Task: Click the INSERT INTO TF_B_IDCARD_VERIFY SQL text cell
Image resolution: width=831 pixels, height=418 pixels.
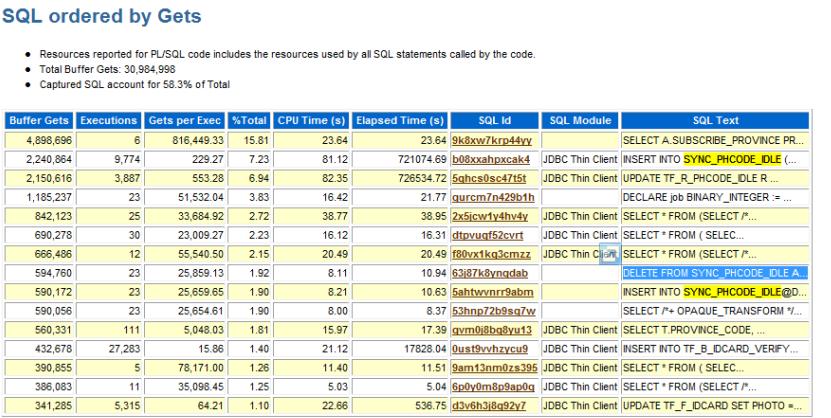Action: [x=715, y=349]
